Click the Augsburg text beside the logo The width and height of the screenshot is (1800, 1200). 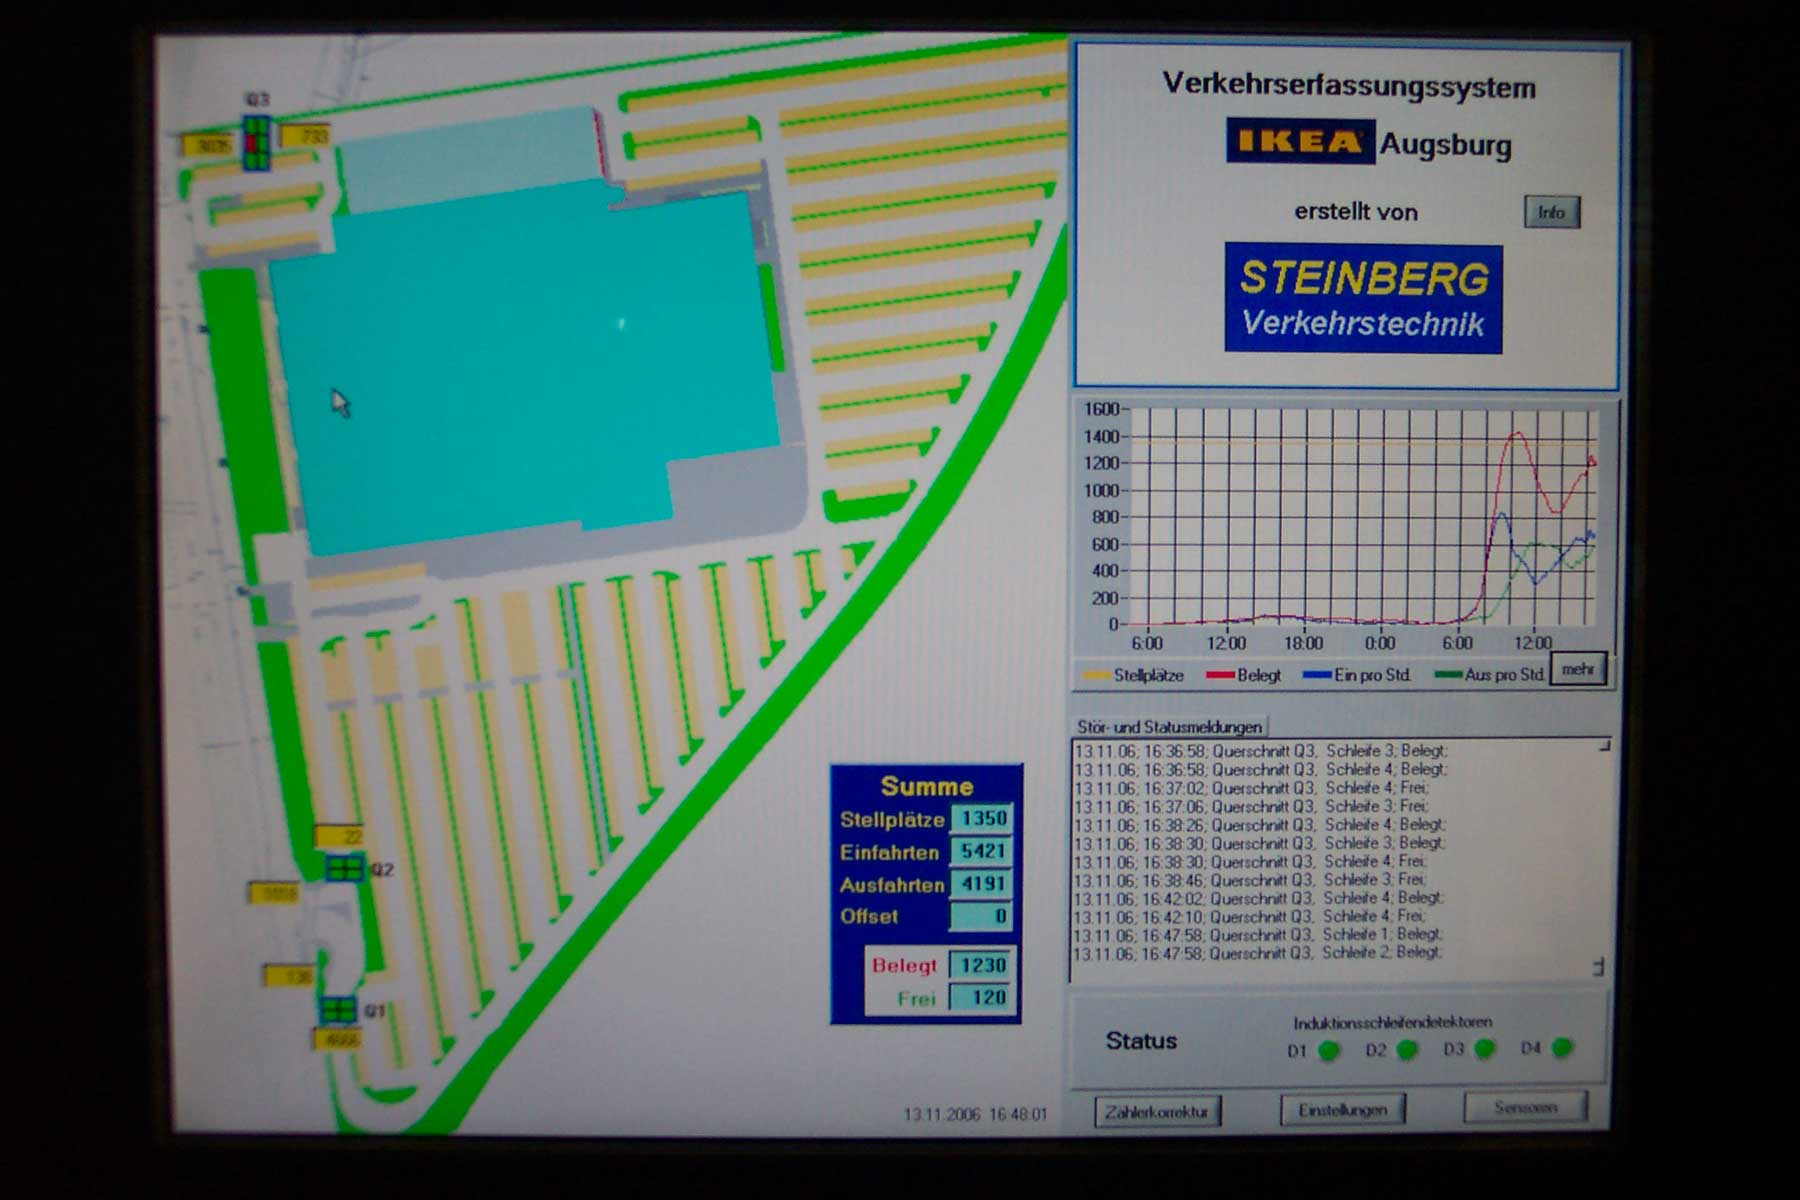[x=1446, y=145]
